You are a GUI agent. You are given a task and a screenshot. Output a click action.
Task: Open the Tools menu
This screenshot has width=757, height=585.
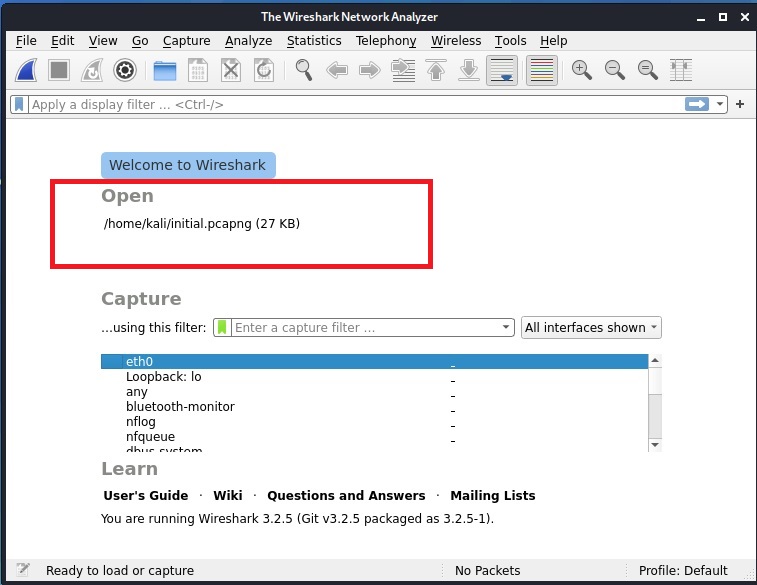(x=510, y=41)
